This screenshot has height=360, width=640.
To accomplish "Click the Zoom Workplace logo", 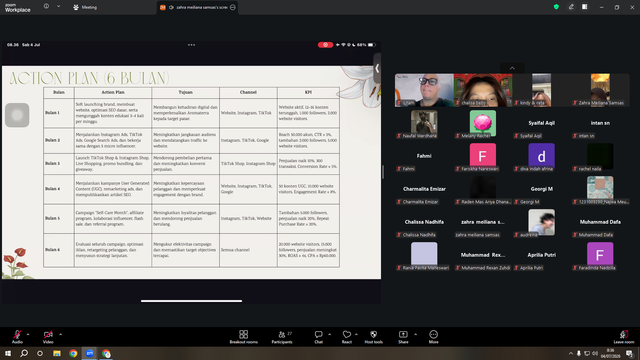I will [x=18, y=8].
